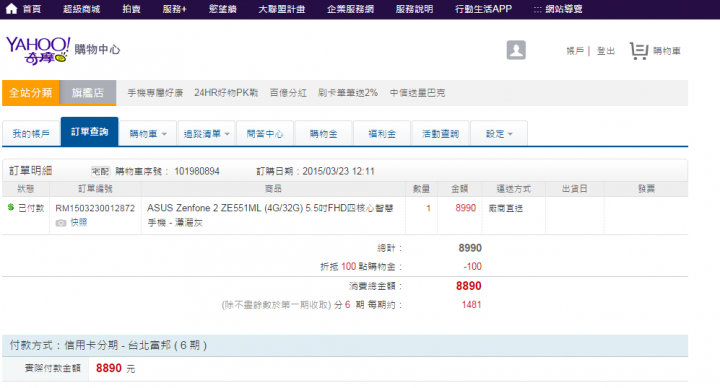
Task: Click the shopping cart icon
Action: (x=639, y=51)
